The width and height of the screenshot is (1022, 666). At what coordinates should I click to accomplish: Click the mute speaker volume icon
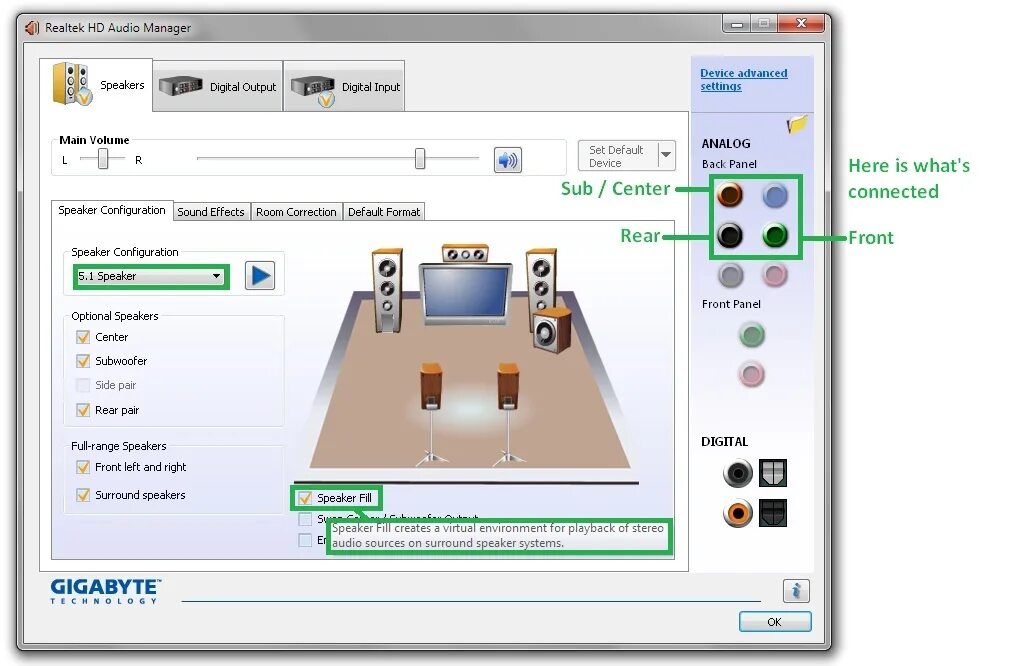508,160
